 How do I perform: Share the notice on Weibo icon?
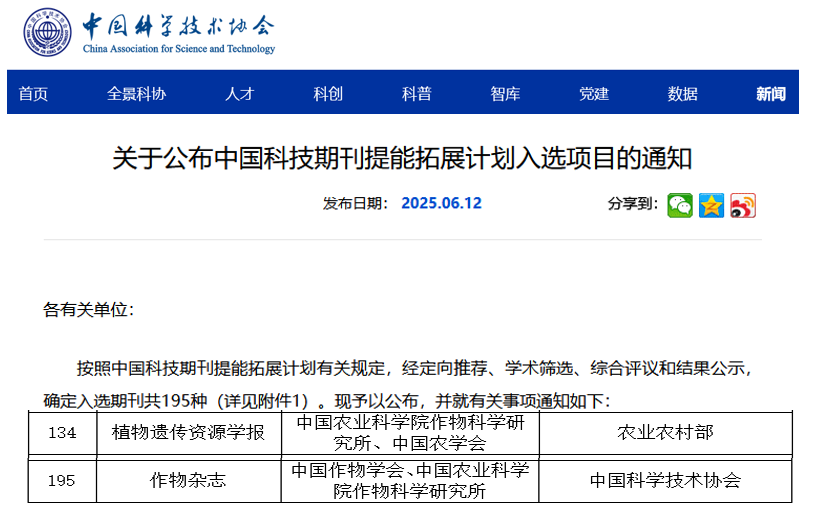742,205
